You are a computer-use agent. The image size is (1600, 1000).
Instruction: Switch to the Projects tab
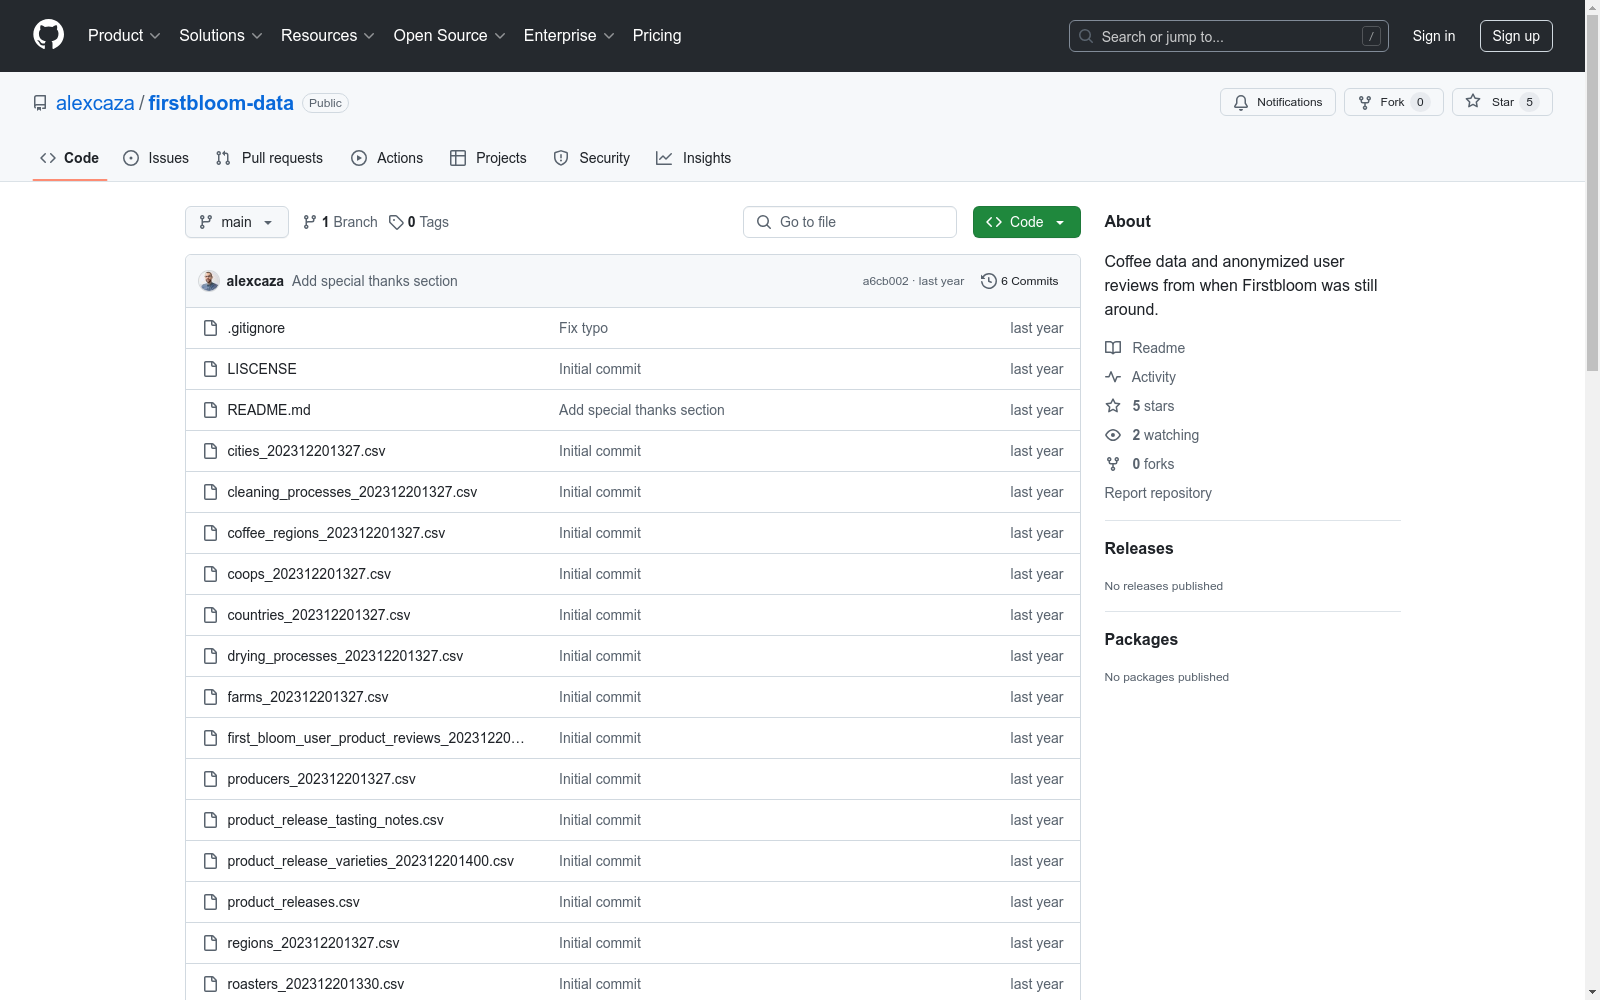click(488, 158)
